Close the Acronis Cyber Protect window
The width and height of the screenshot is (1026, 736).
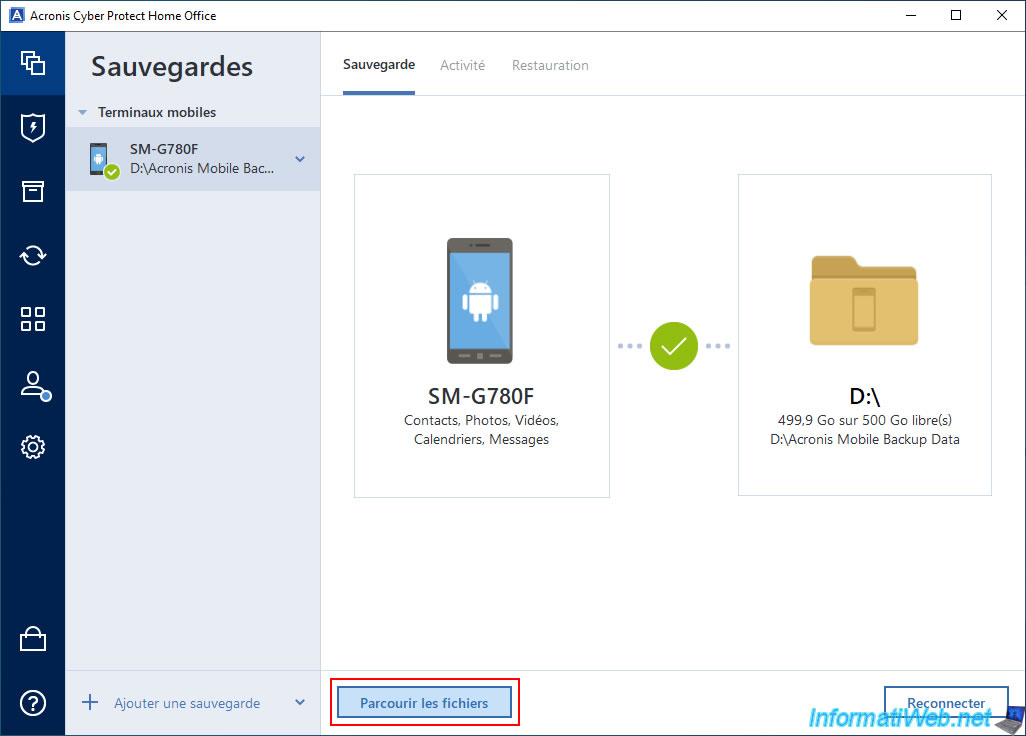(x=1002, y=15)
